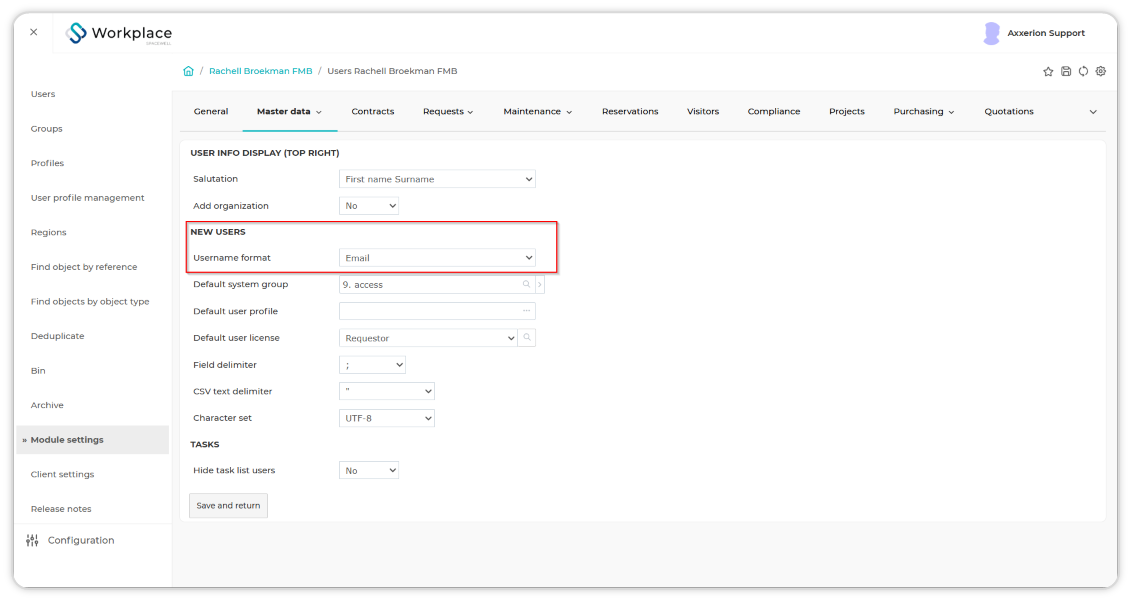Expand the Username format dropdown

pyautogui.click(x=437, y=258)
